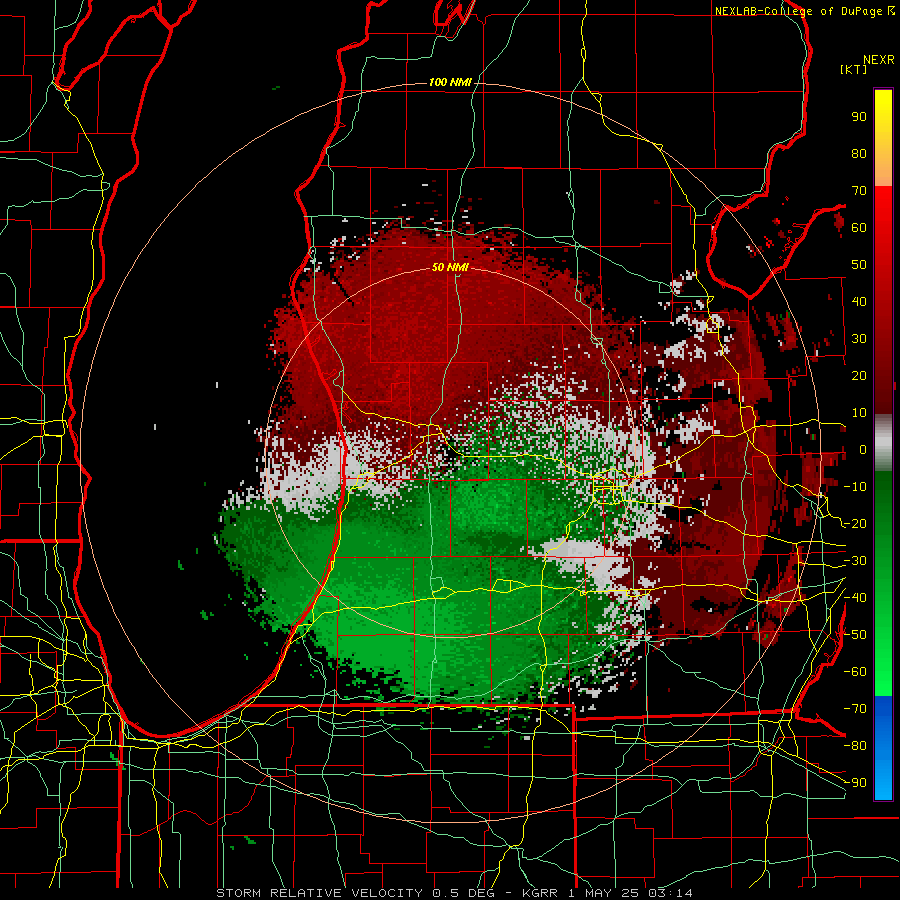Click the NEXR label above the scale
The height and width of the screenshot is (900, 900).
tap(879, 60)
